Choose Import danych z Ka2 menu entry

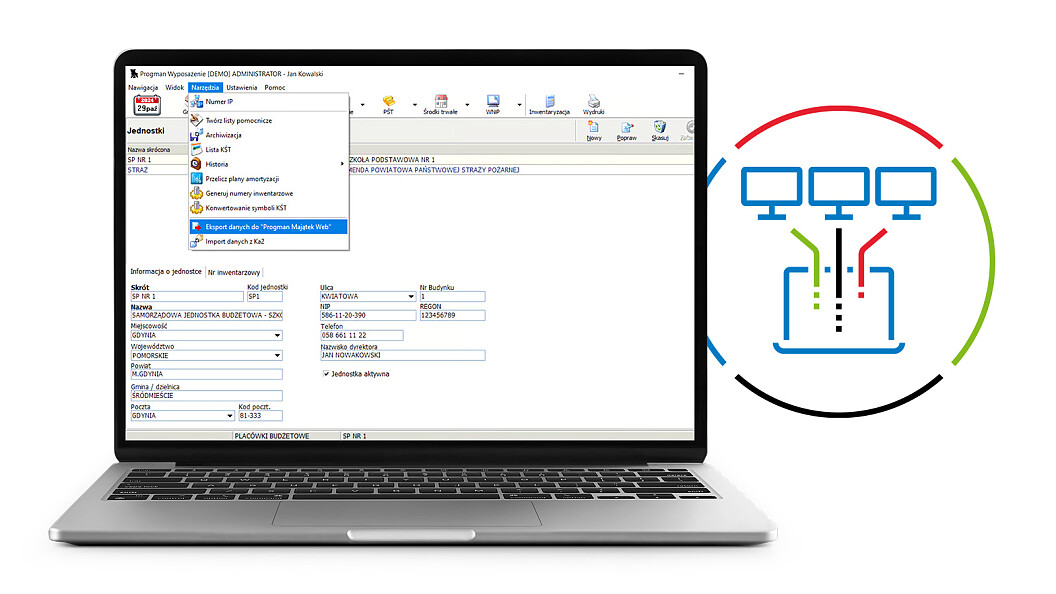pyautogui.click(x=269, y=241)
